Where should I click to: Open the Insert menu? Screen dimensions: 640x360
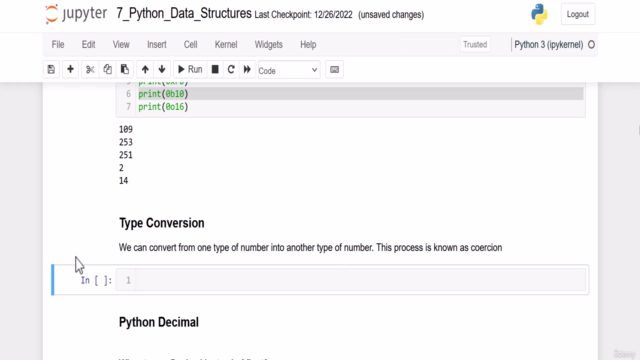point(157,44)
